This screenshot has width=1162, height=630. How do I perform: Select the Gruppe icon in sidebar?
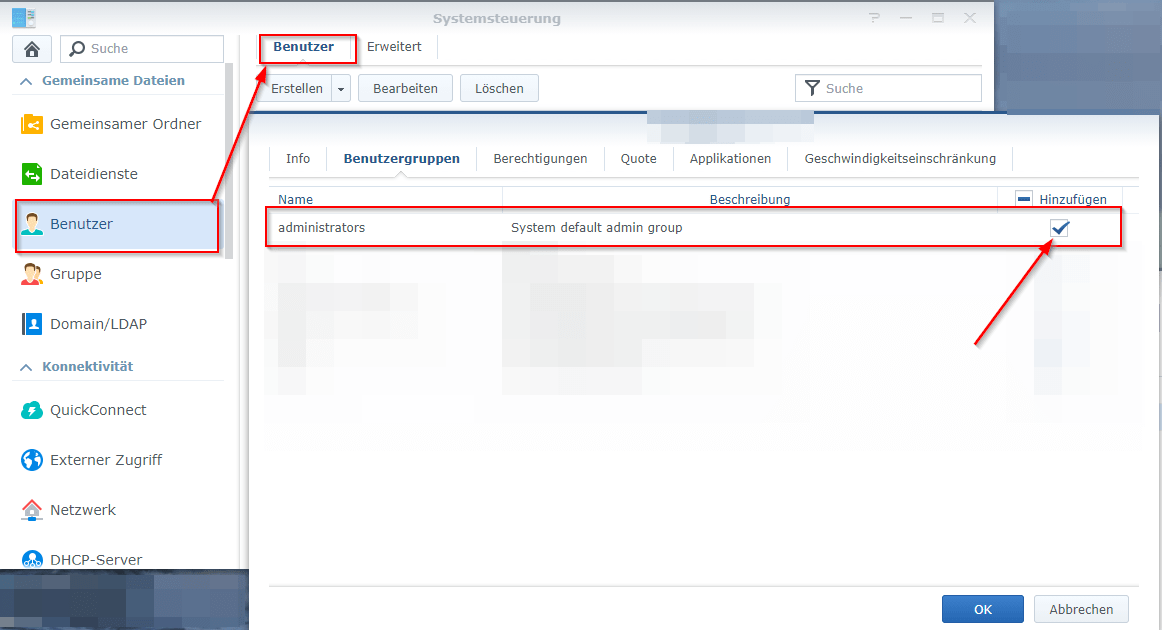(33, 274)
